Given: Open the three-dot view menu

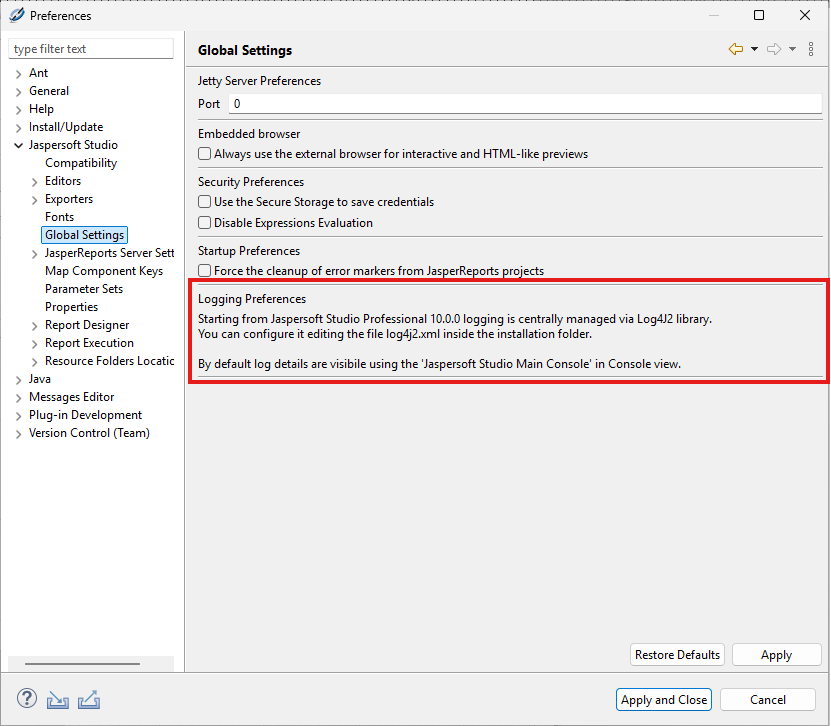Looking at the screenshot, I should pyautogui.click(x=811, y=49).
